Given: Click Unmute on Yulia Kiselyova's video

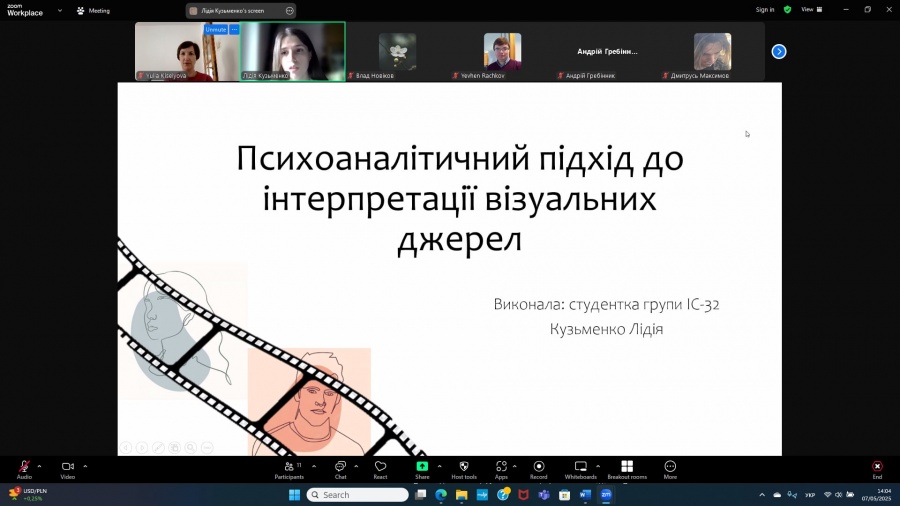Looking at the screenshot, I should pos(216,29).
